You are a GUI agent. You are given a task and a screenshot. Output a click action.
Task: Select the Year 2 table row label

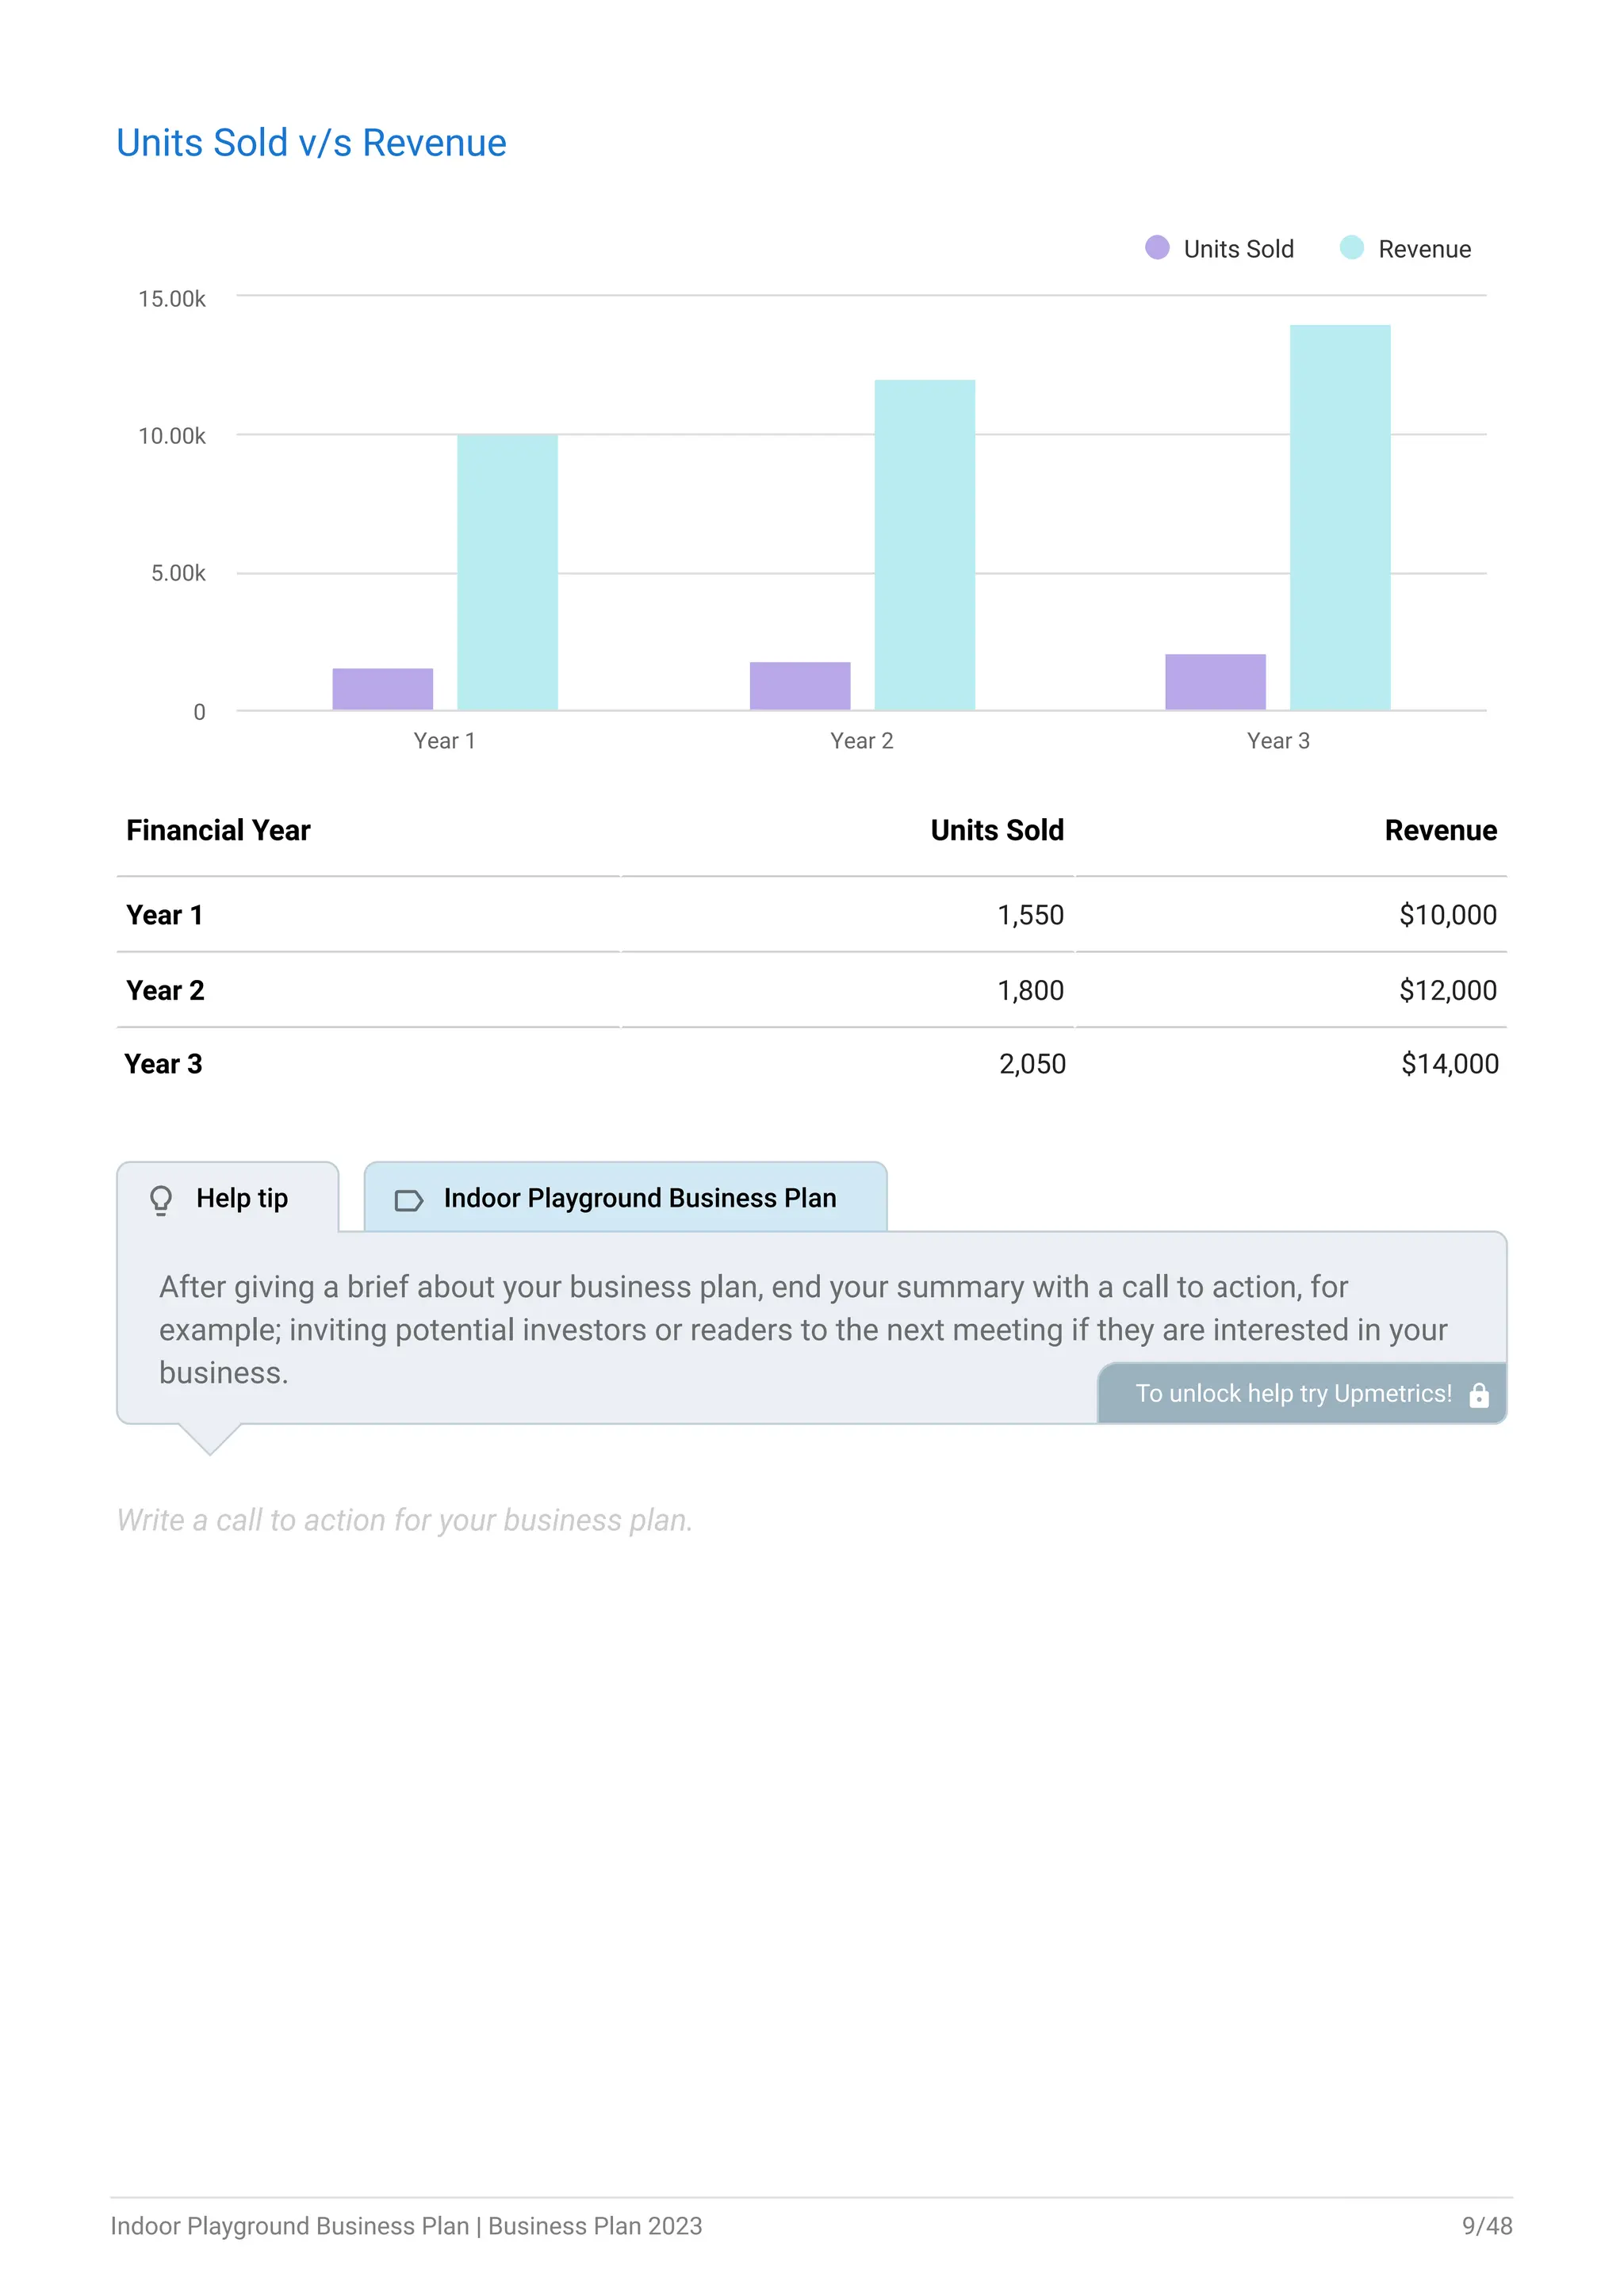[x=165, y=990]
